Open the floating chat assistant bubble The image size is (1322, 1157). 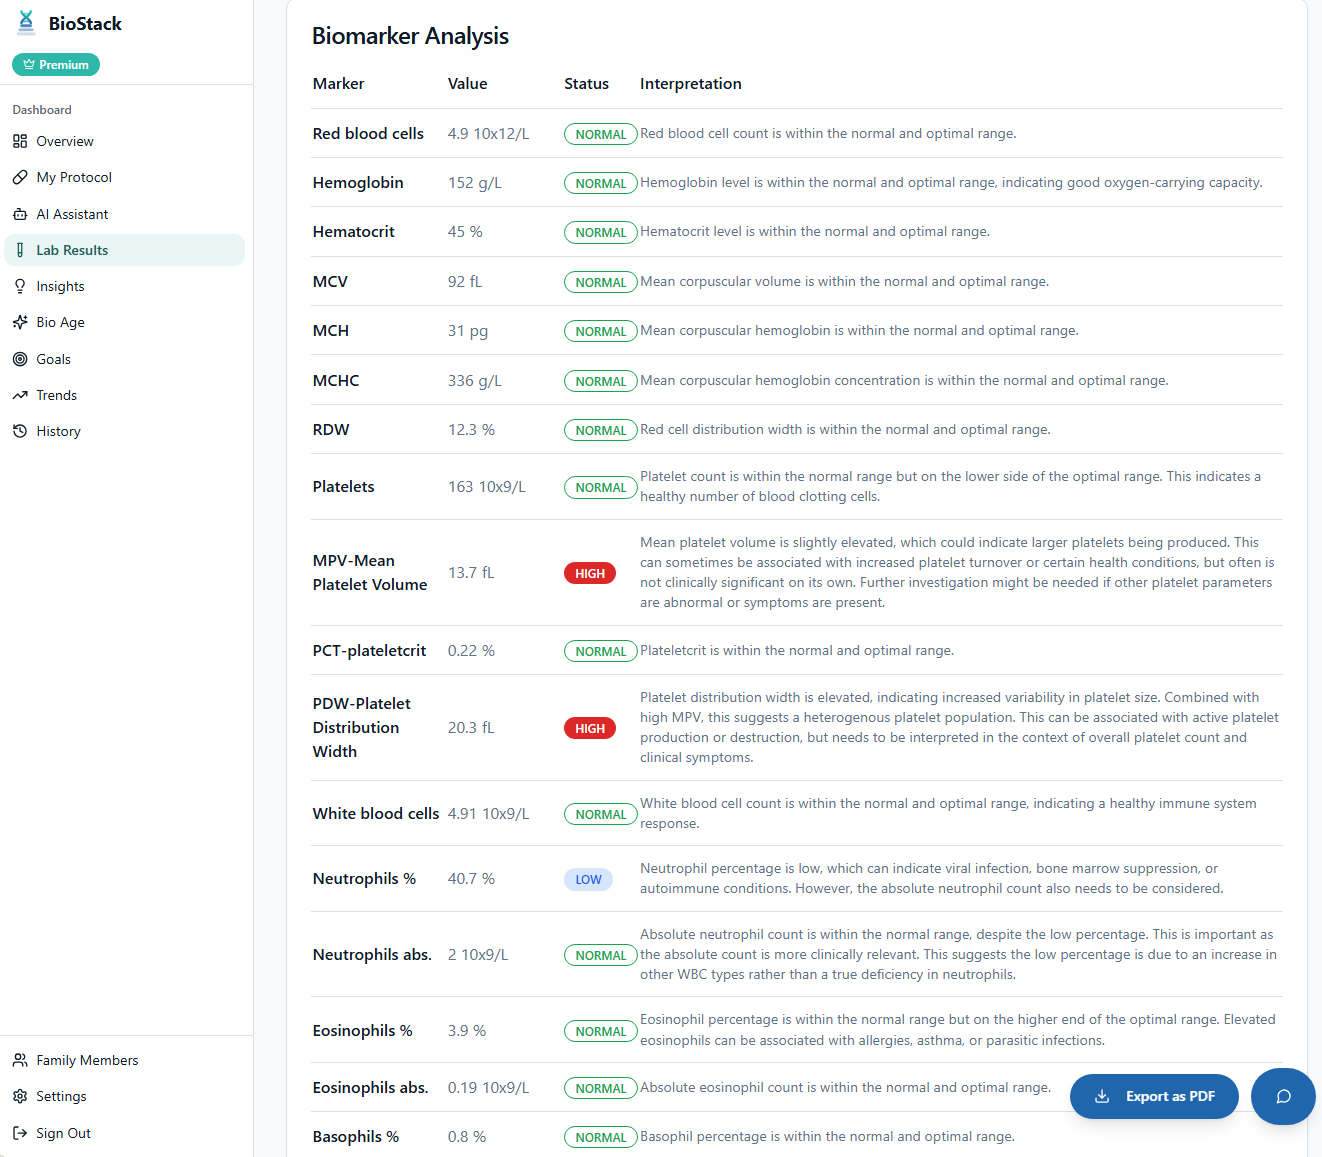point(1283,1096)
